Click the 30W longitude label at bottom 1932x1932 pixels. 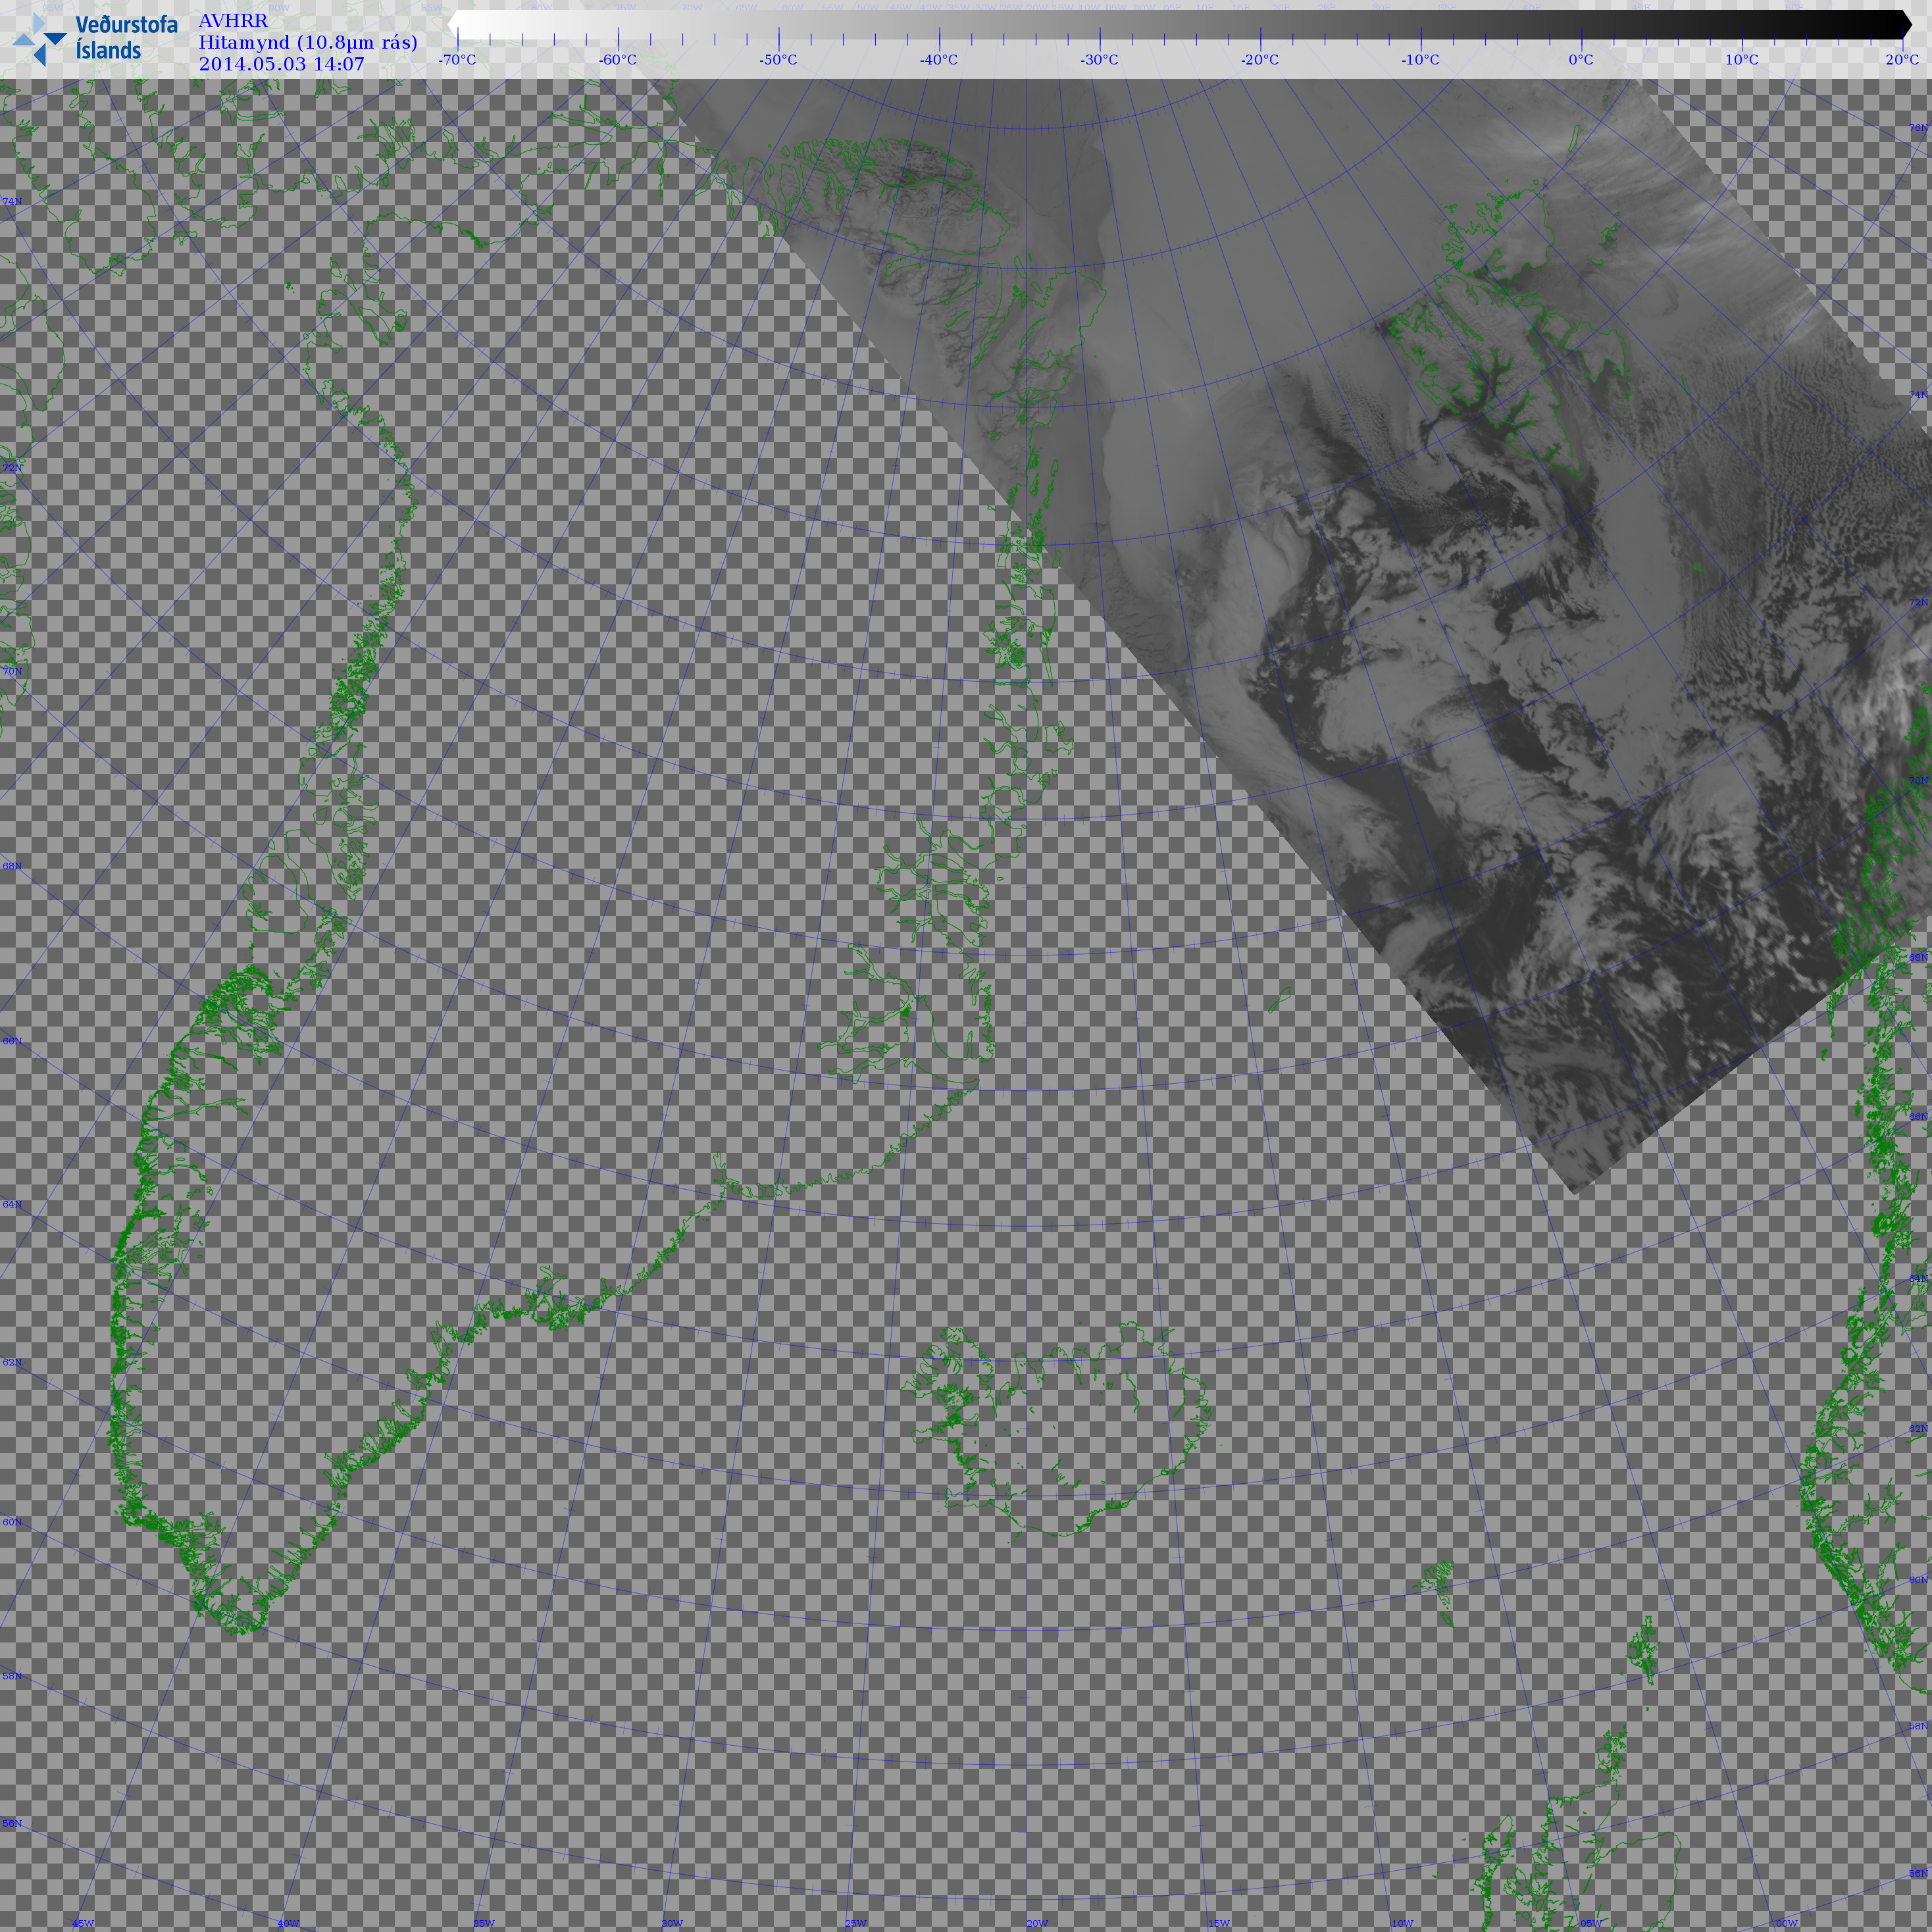click(672, 1923)
